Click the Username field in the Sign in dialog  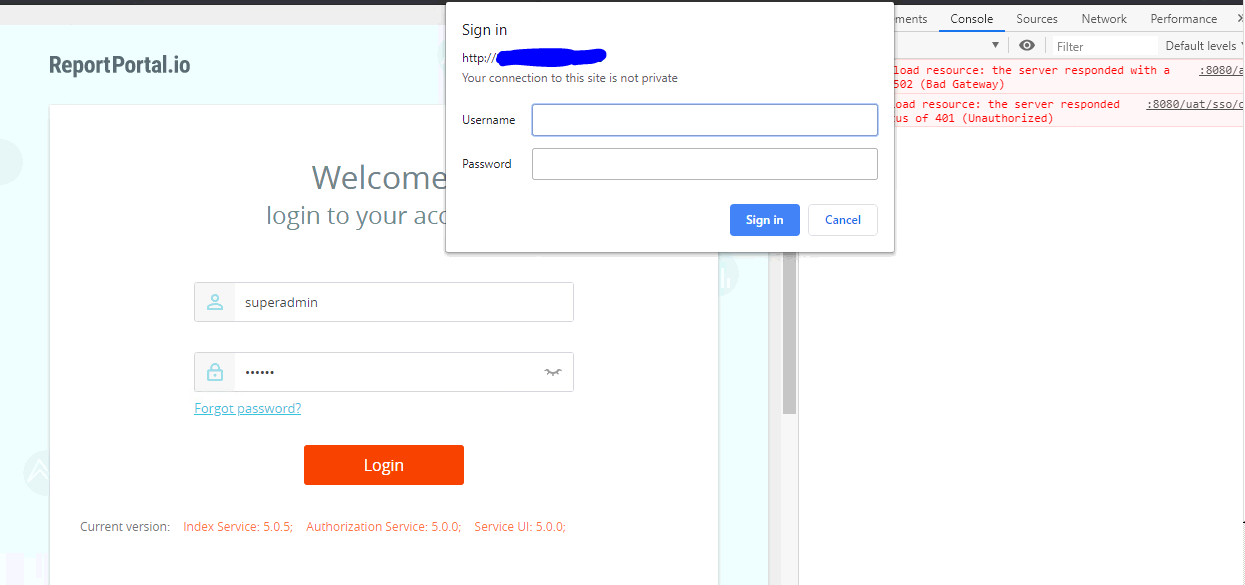[x=703, y=119]
